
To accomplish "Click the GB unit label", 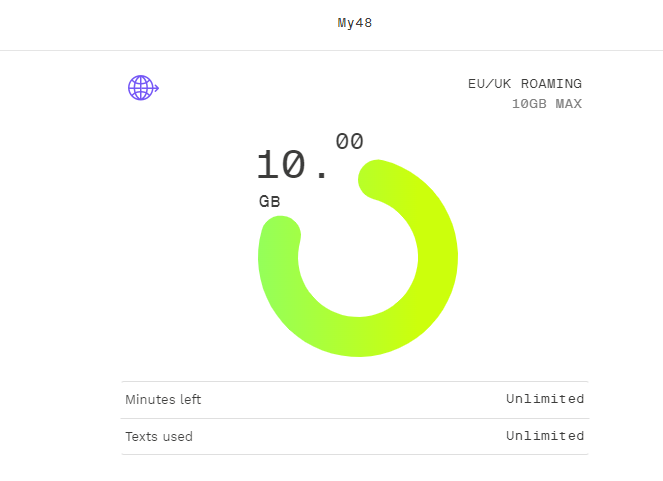I will click(269, 201).
